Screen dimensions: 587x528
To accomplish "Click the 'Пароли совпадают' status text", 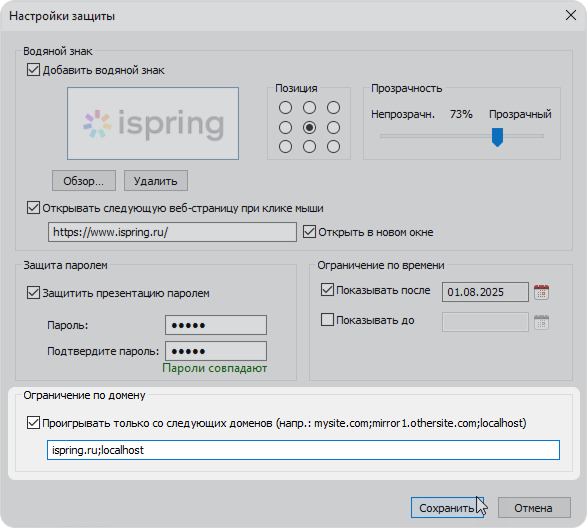I will (x=215, y=368).
